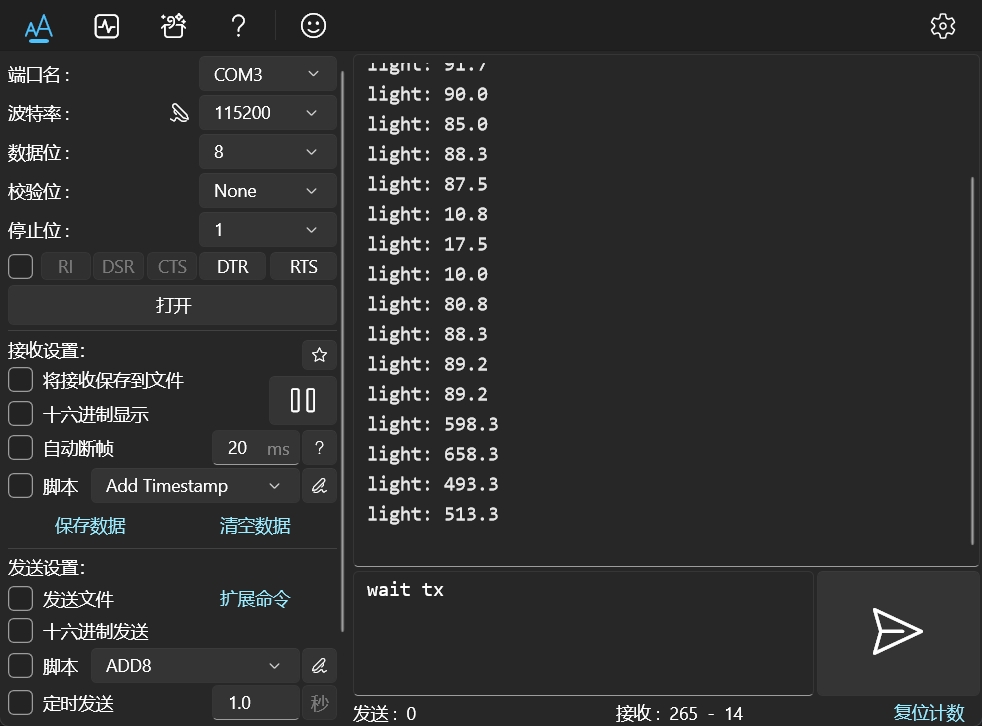
Task: Click the star favorite icon in receive settings
Action: click(319, 355)
